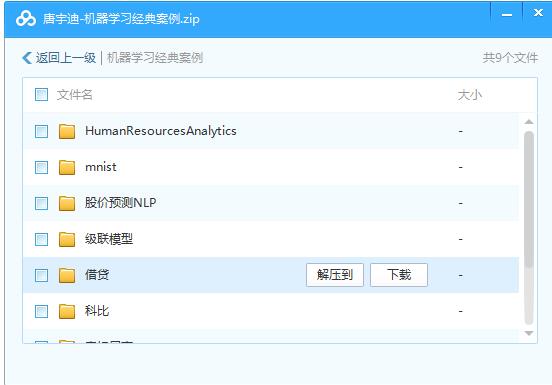Click the 股价预测NLP folder icon

point(67,203)
